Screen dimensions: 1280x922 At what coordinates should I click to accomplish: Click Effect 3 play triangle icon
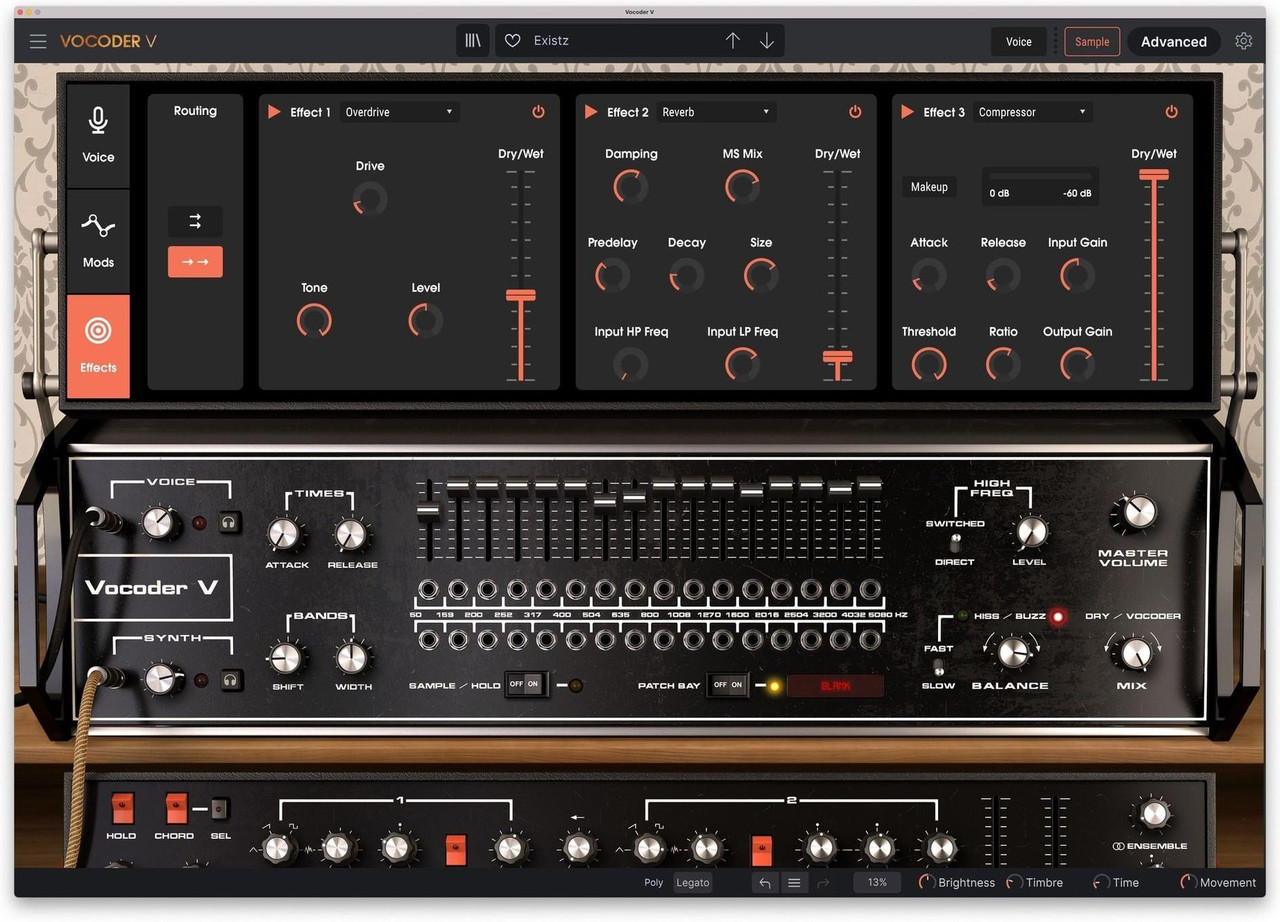pos(908,112)
